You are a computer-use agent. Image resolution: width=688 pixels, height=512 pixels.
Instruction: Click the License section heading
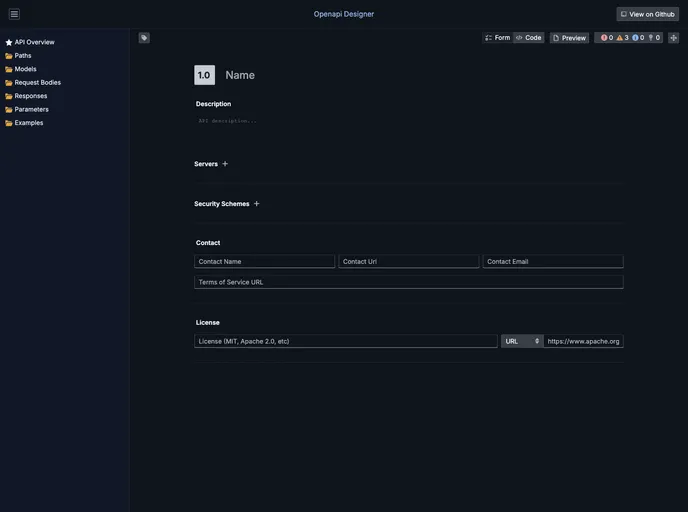point(208,322)
